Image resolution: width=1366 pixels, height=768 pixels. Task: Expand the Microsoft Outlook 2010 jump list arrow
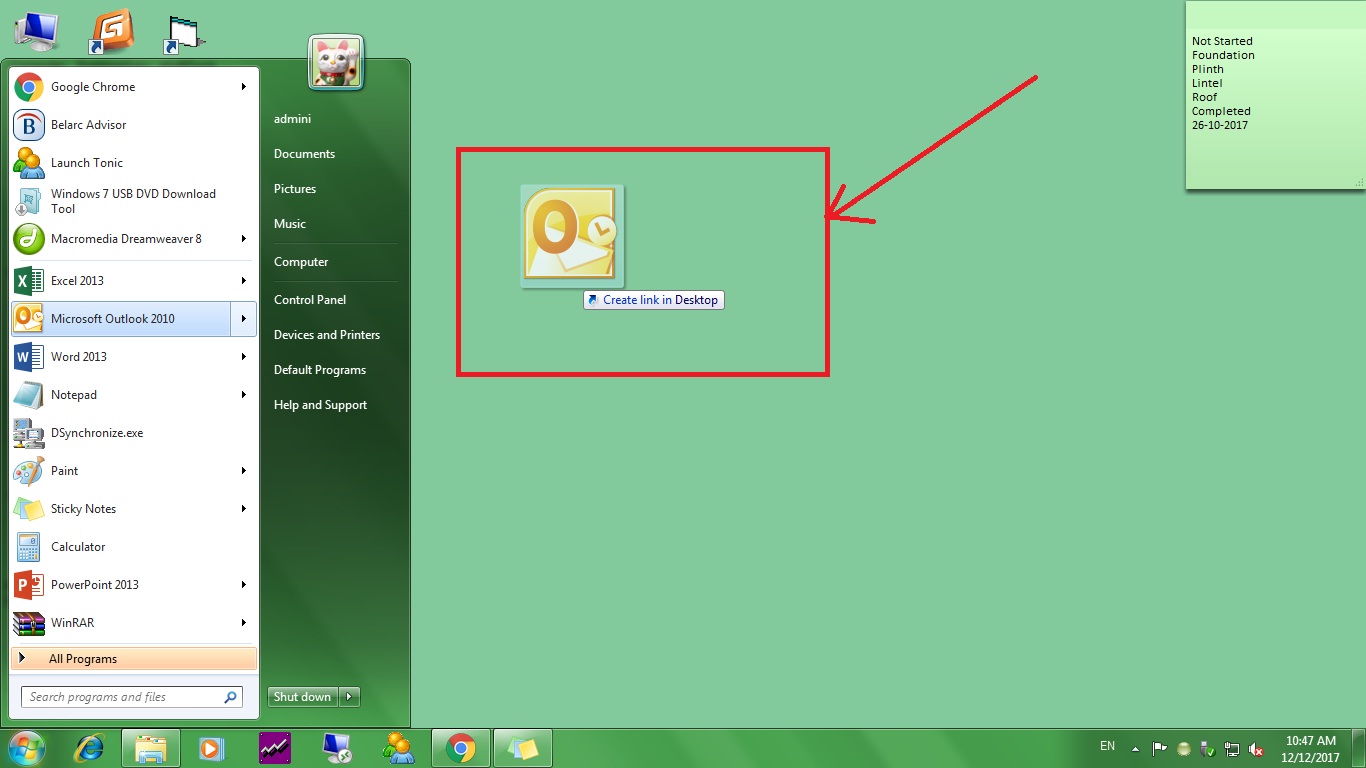244,319
